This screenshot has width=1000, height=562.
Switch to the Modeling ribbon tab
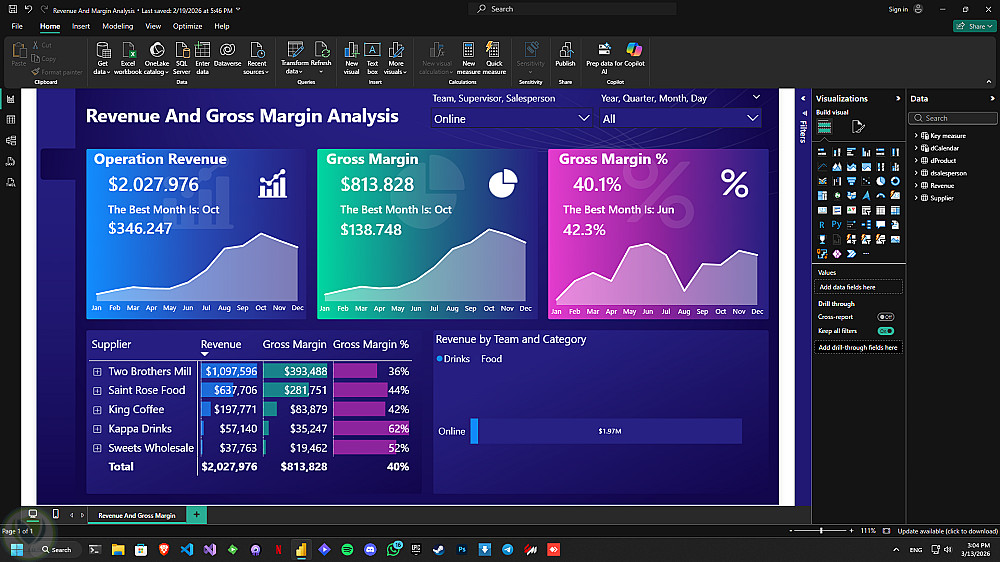pyautogui.click(x=118, y=26)
